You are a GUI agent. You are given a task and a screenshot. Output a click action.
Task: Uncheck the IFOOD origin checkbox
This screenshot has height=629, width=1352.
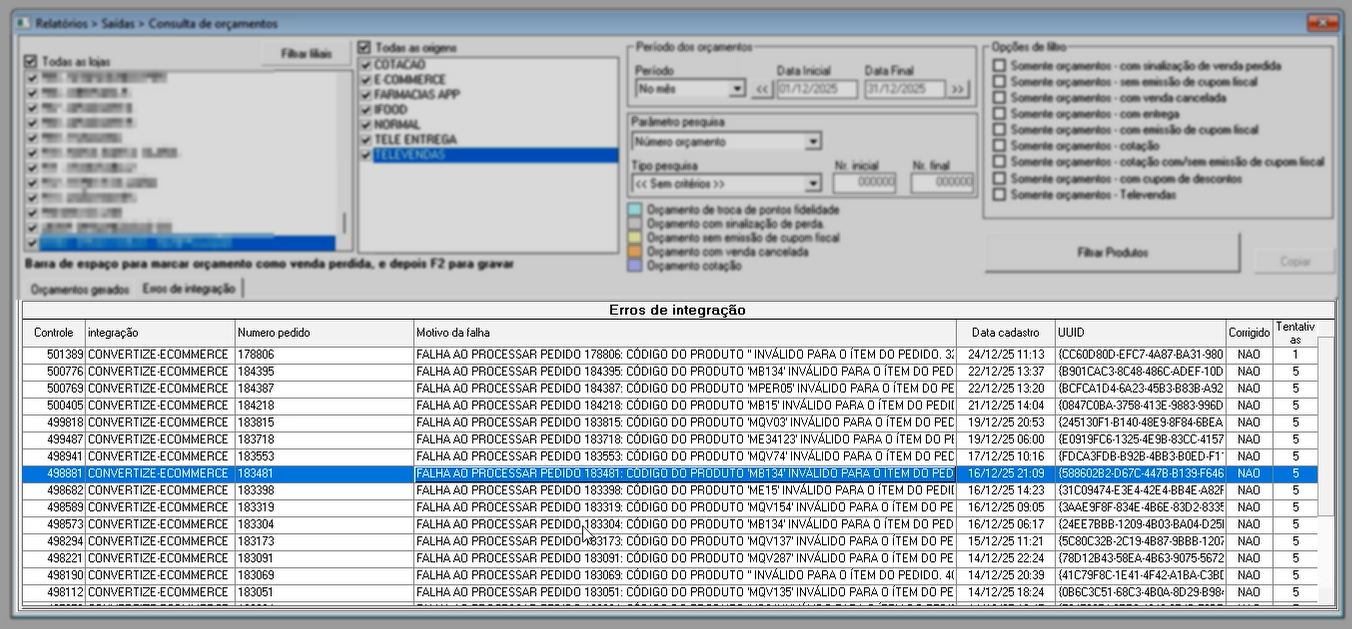pos(367,109)
